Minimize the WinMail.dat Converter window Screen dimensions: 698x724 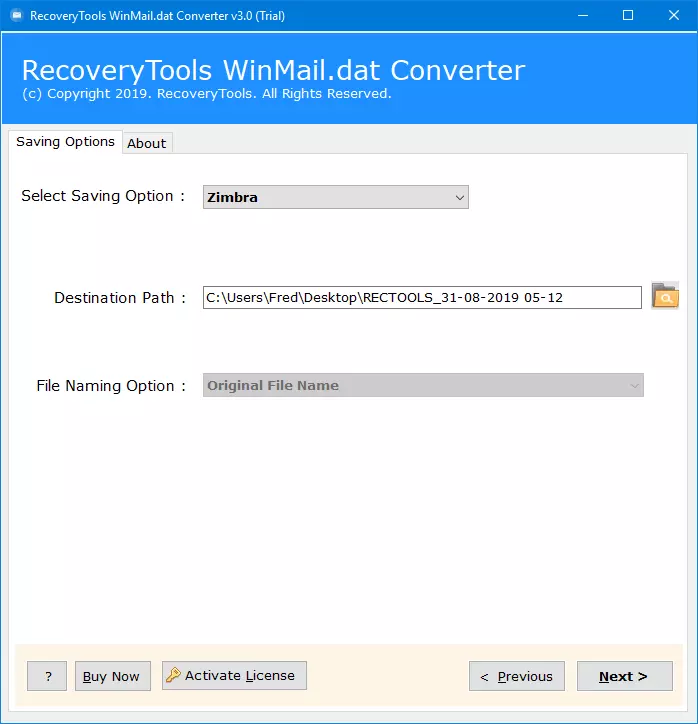pyautogui.click(x=583, y=15)
